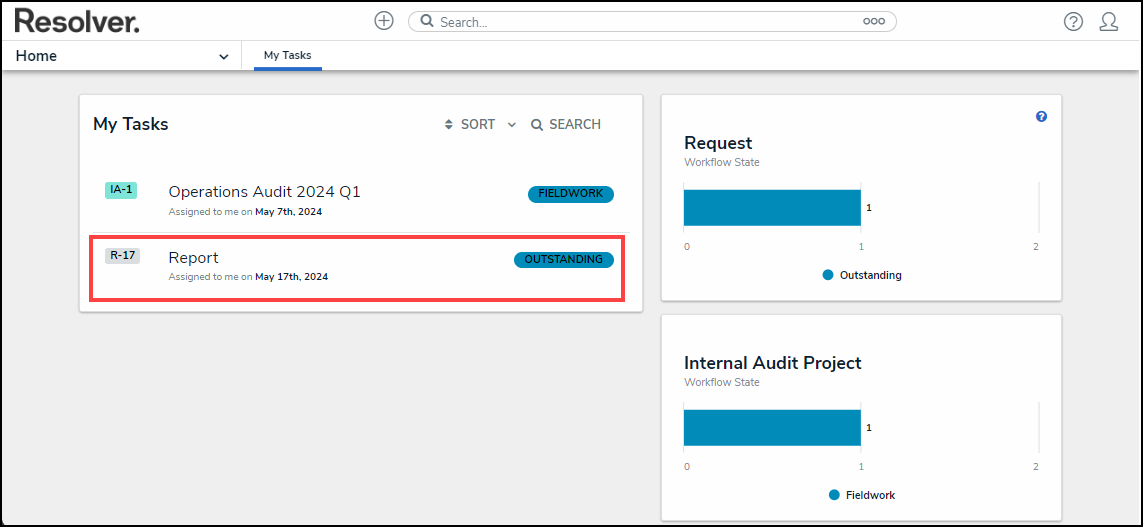Click the plus create-new icon
The image size is (1143, 527).
click(384, 21)
